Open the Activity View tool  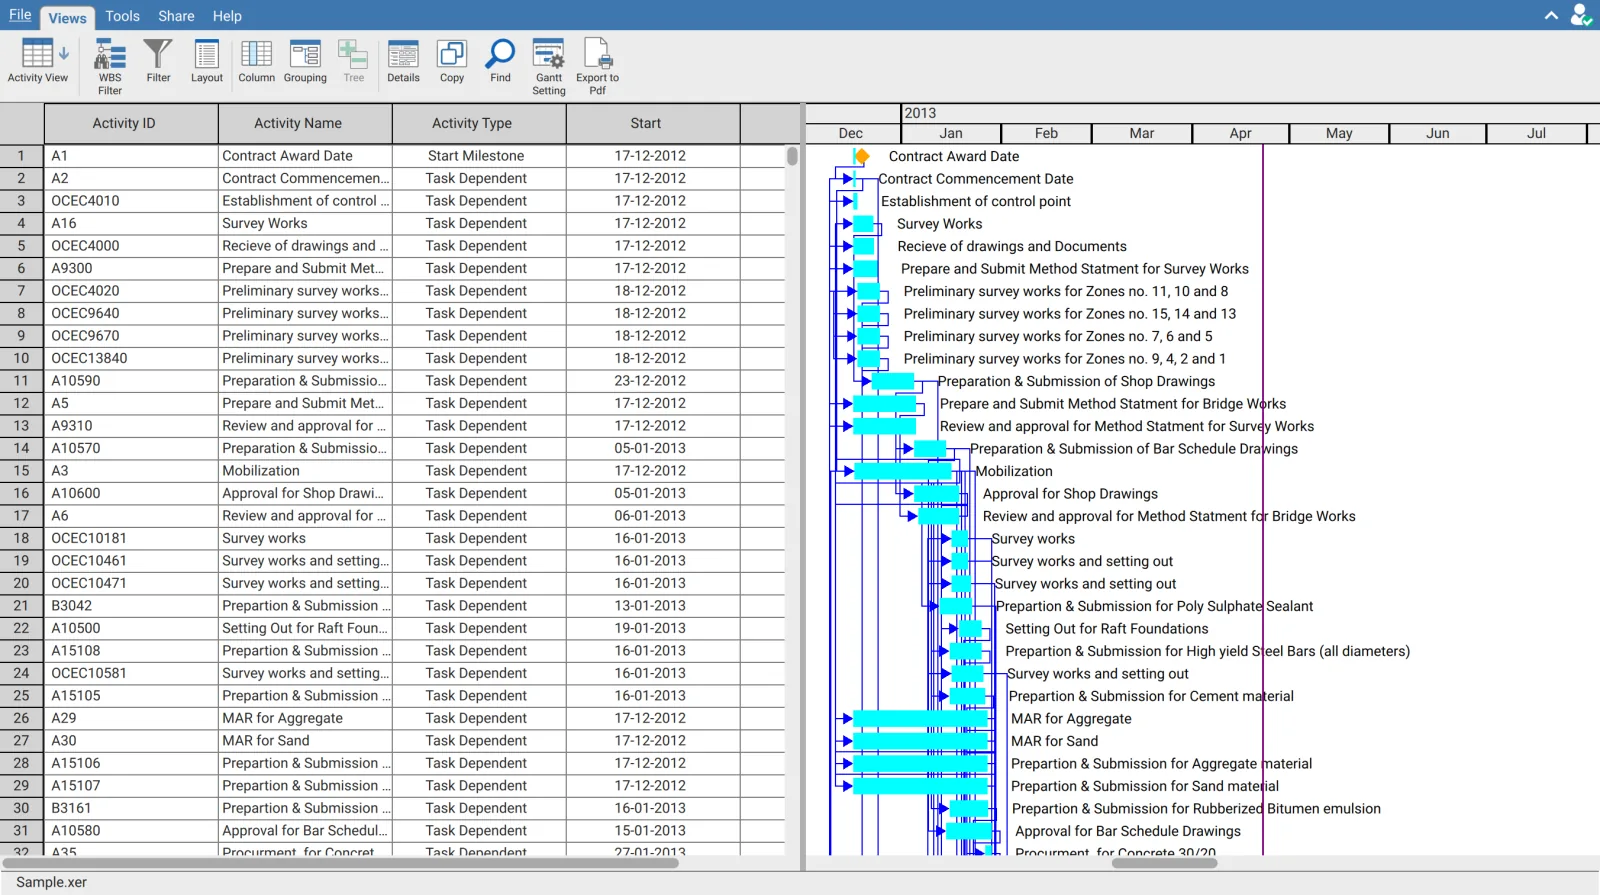[x=37, y=62]
